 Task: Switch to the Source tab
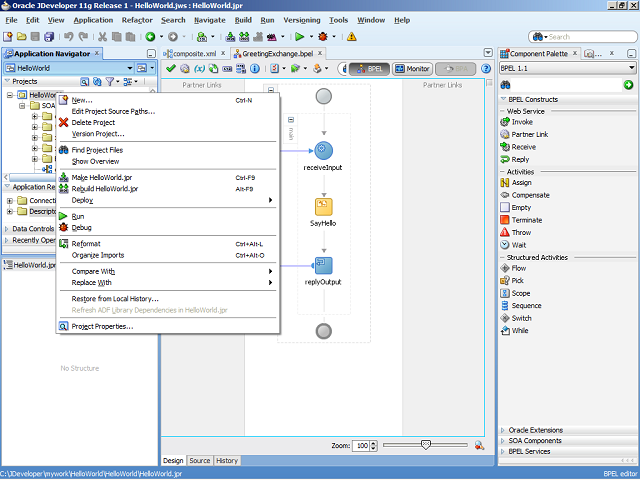(200, 460)
